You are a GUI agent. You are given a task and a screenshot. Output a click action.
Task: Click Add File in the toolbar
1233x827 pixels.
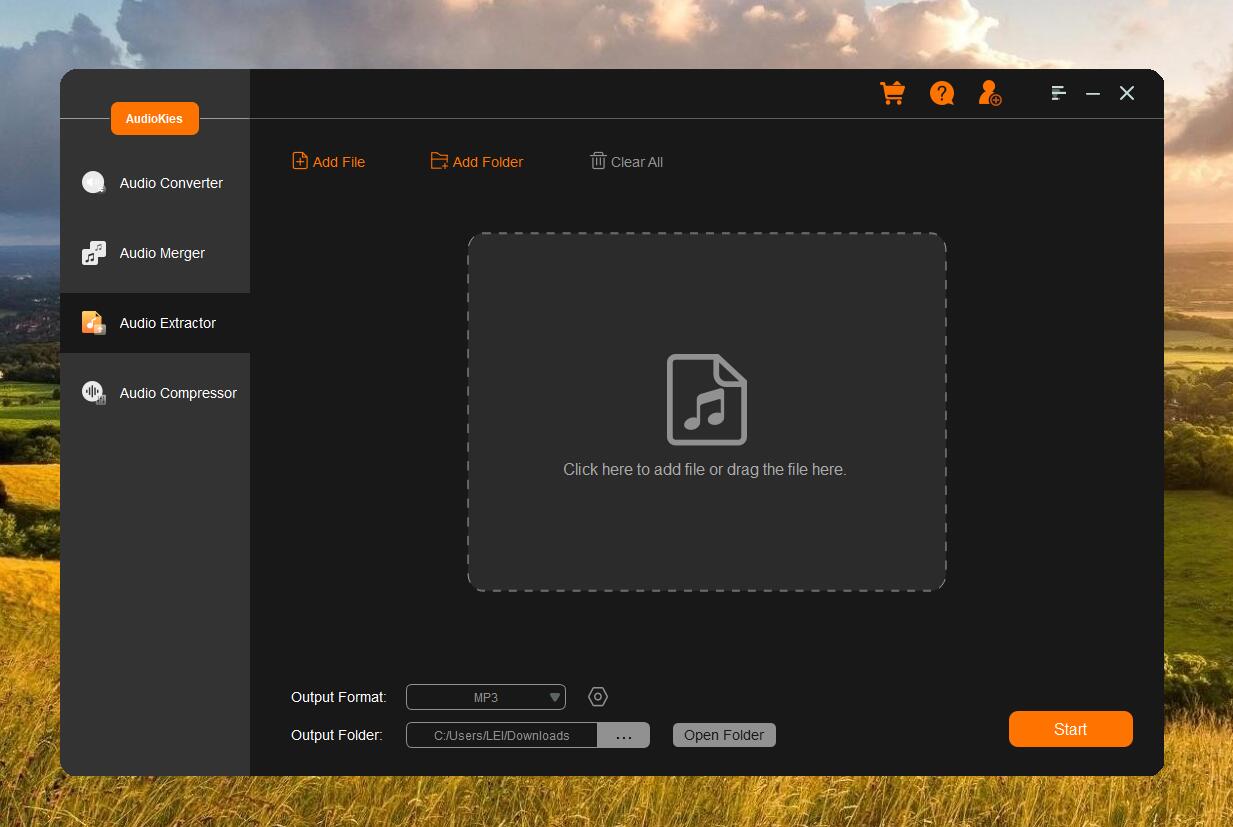(329, 162)
